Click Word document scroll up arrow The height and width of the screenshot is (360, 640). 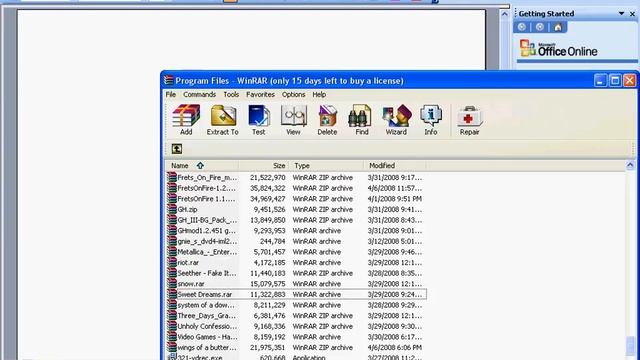pos(504,14)
